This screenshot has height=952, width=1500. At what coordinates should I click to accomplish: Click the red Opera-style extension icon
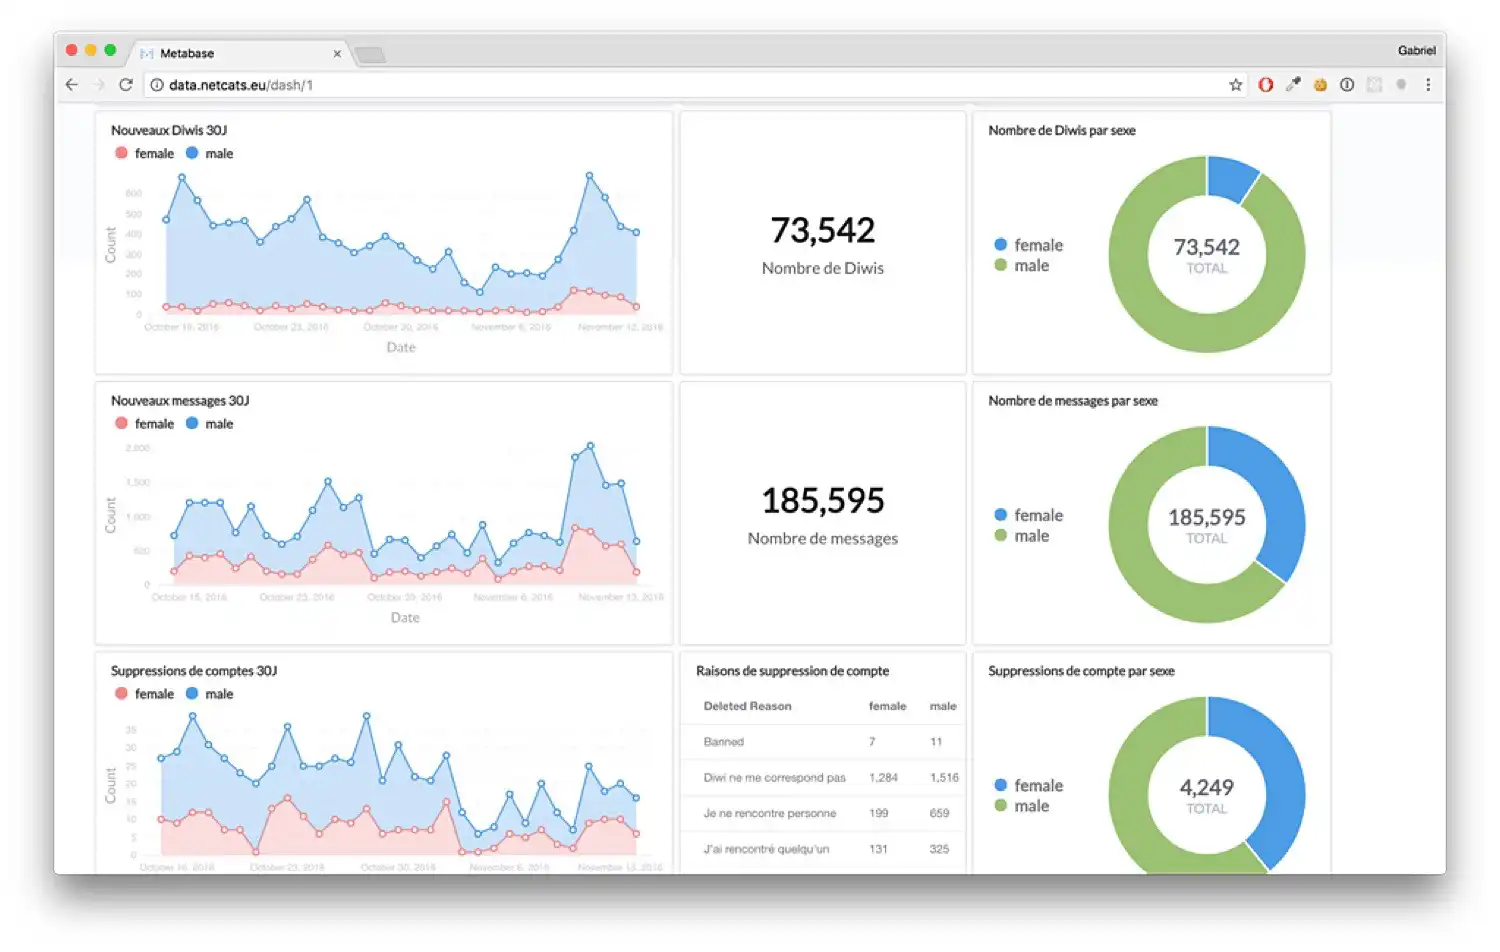click(1266, 85)
